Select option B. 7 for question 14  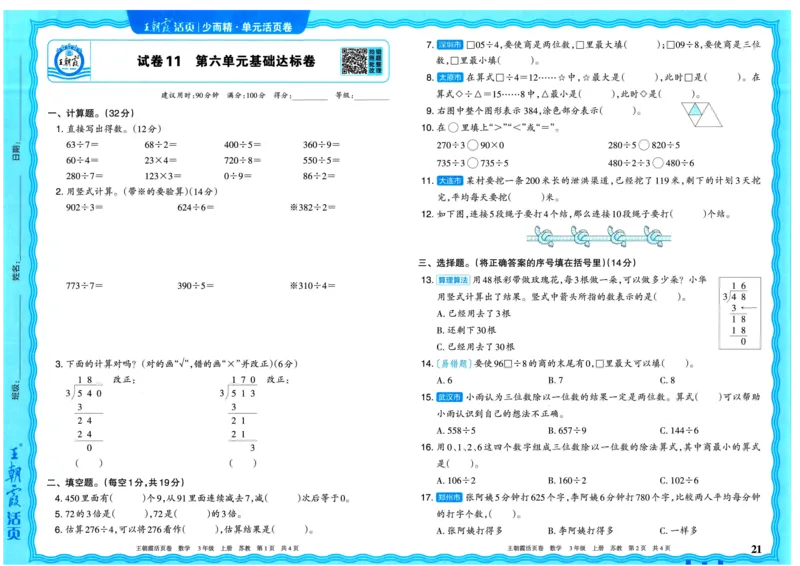click(x=556, y=380)
